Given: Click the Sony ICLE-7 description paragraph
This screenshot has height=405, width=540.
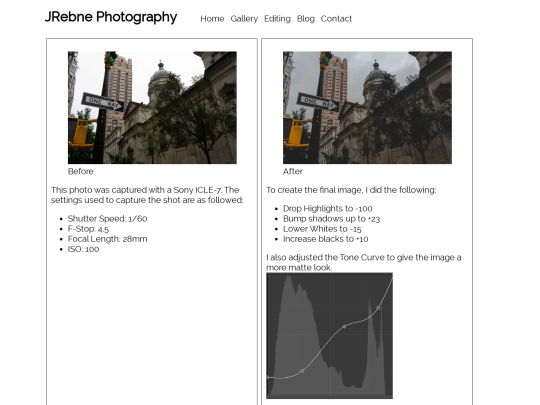Looking at the screenshot, I should pos(147,195).
